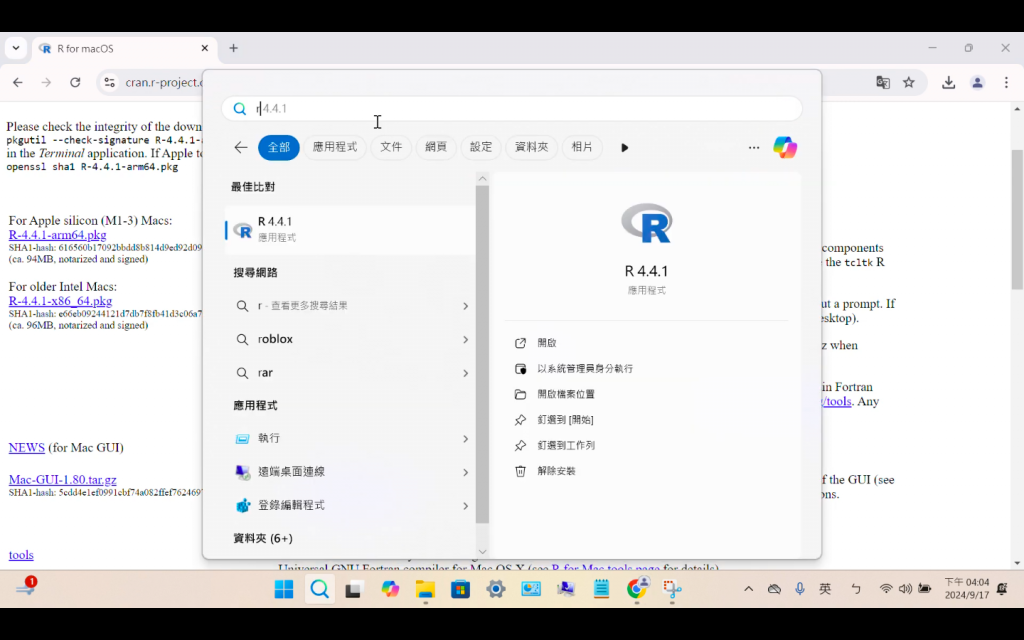Open Snipping Tool from the taskbar
The image size is (1024, 640).
pyautogui.click(x=672, y=589)
